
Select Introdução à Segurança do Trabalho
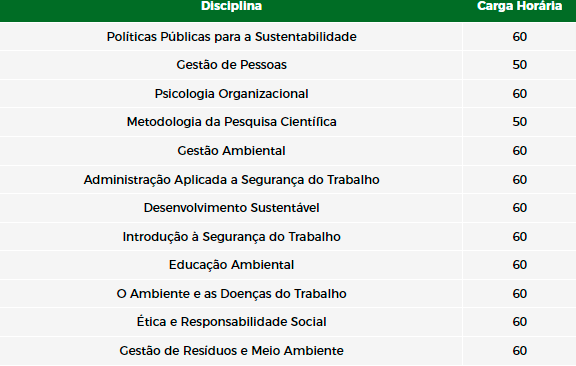point(231,237)
